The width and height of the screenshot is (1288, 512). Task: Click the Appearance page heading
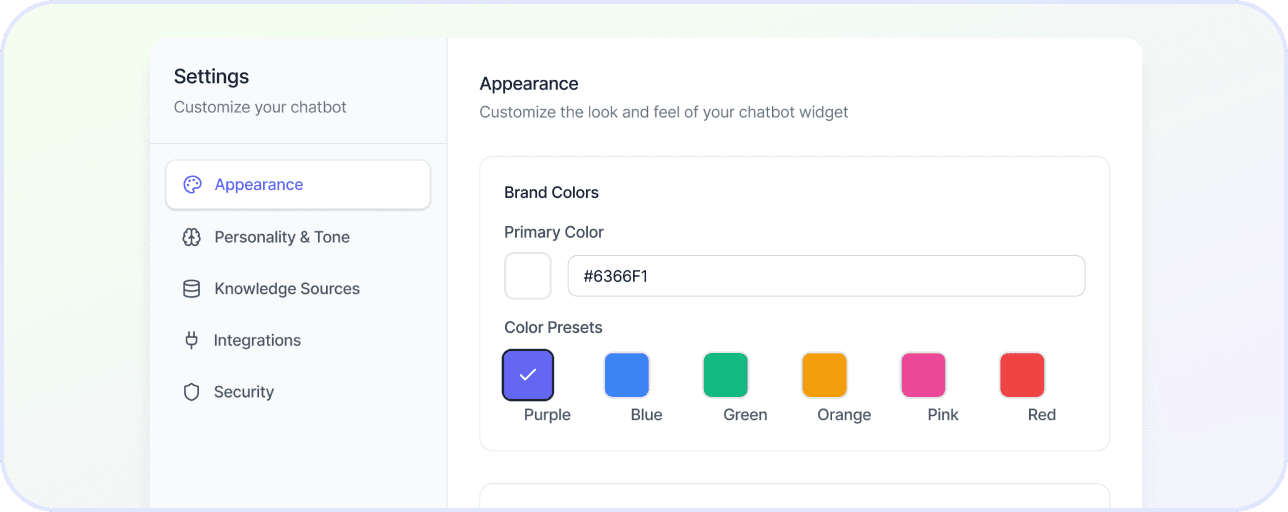point(529,84)
